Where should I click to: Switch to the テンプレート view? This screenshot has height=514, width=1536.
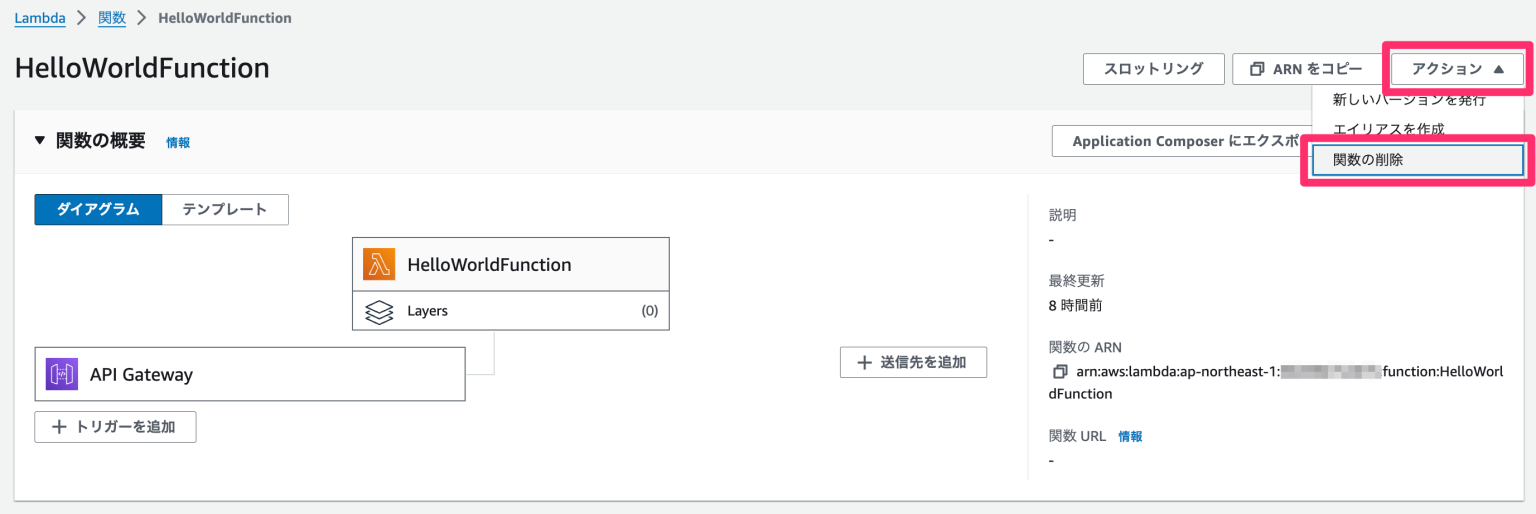coord(225,209)
